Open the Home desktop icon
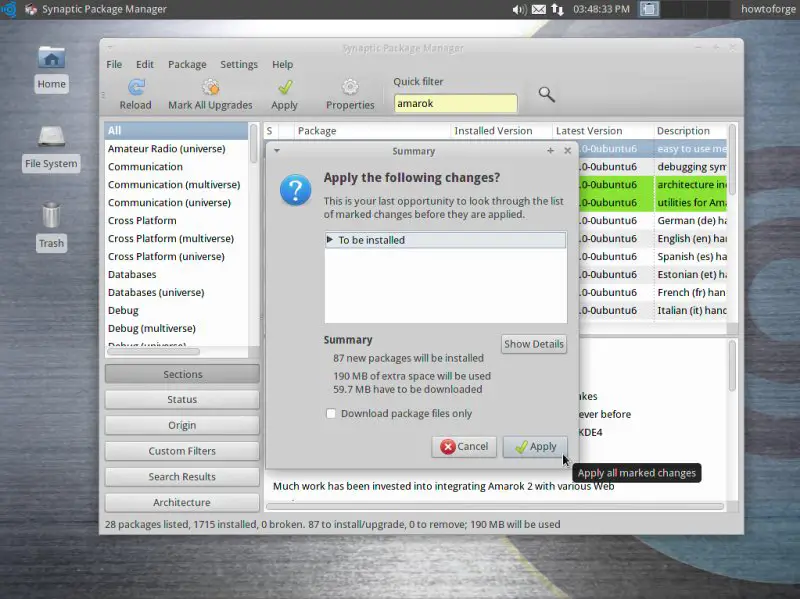The height and width of the screenshot is (599, 800). [52, 58]
